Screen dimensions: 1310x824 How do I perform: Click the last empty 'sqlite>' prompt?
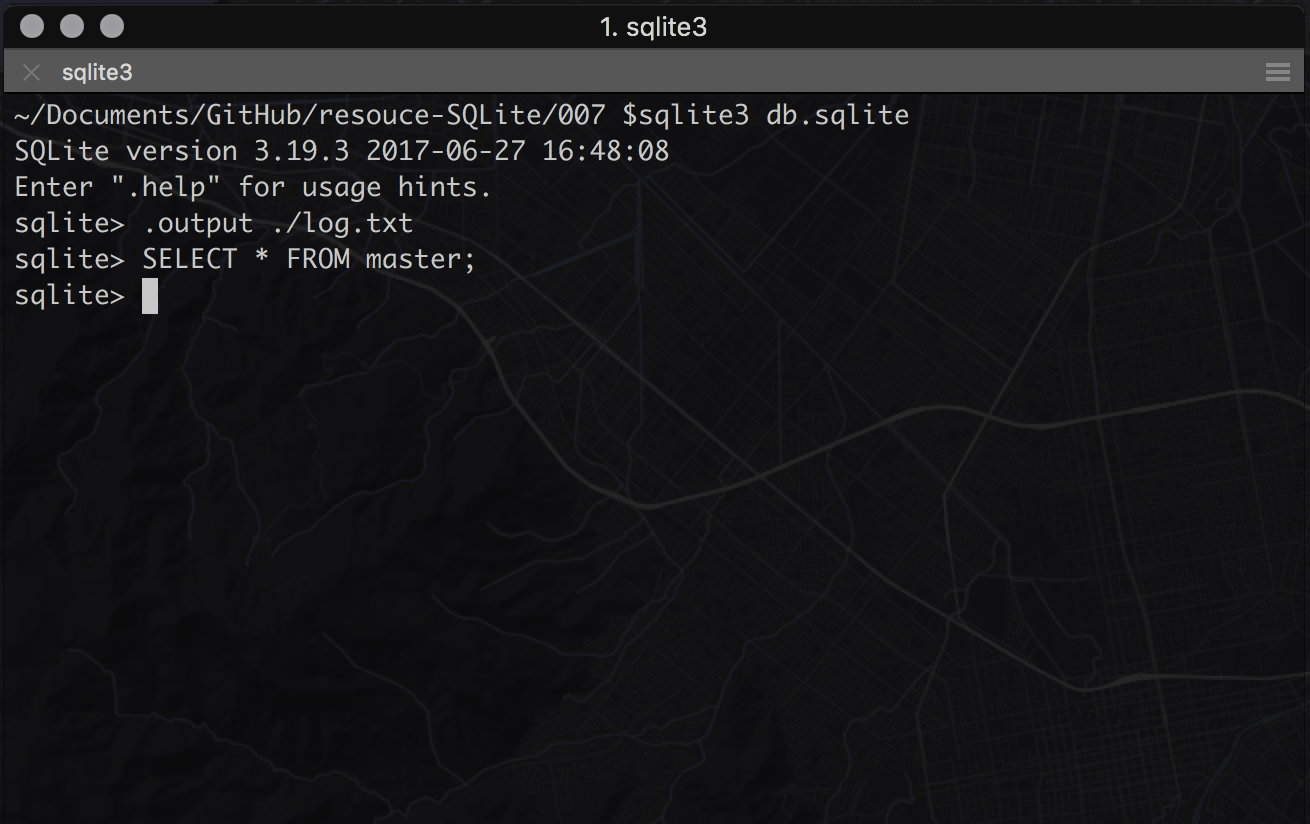(x=69, y=295)
